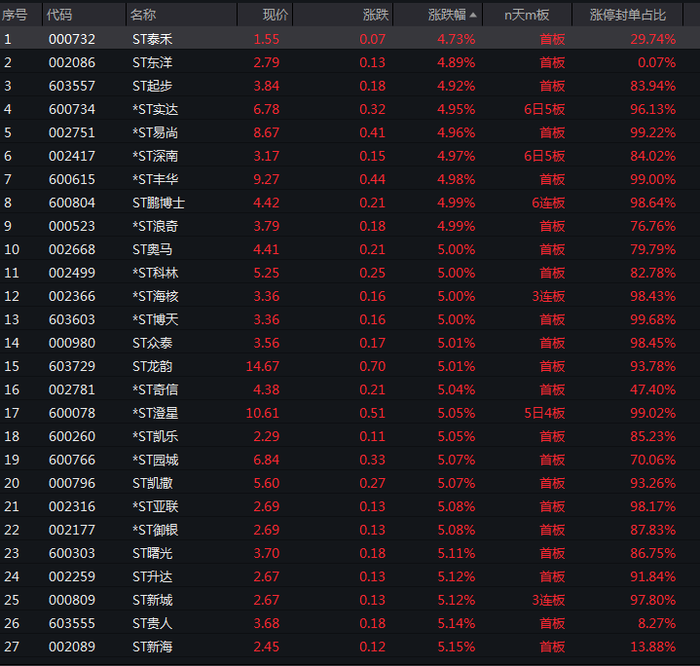The width and height of the screenshot is (700, 666).
Task: Select ST新城 stock name
Action: [152, 600]
